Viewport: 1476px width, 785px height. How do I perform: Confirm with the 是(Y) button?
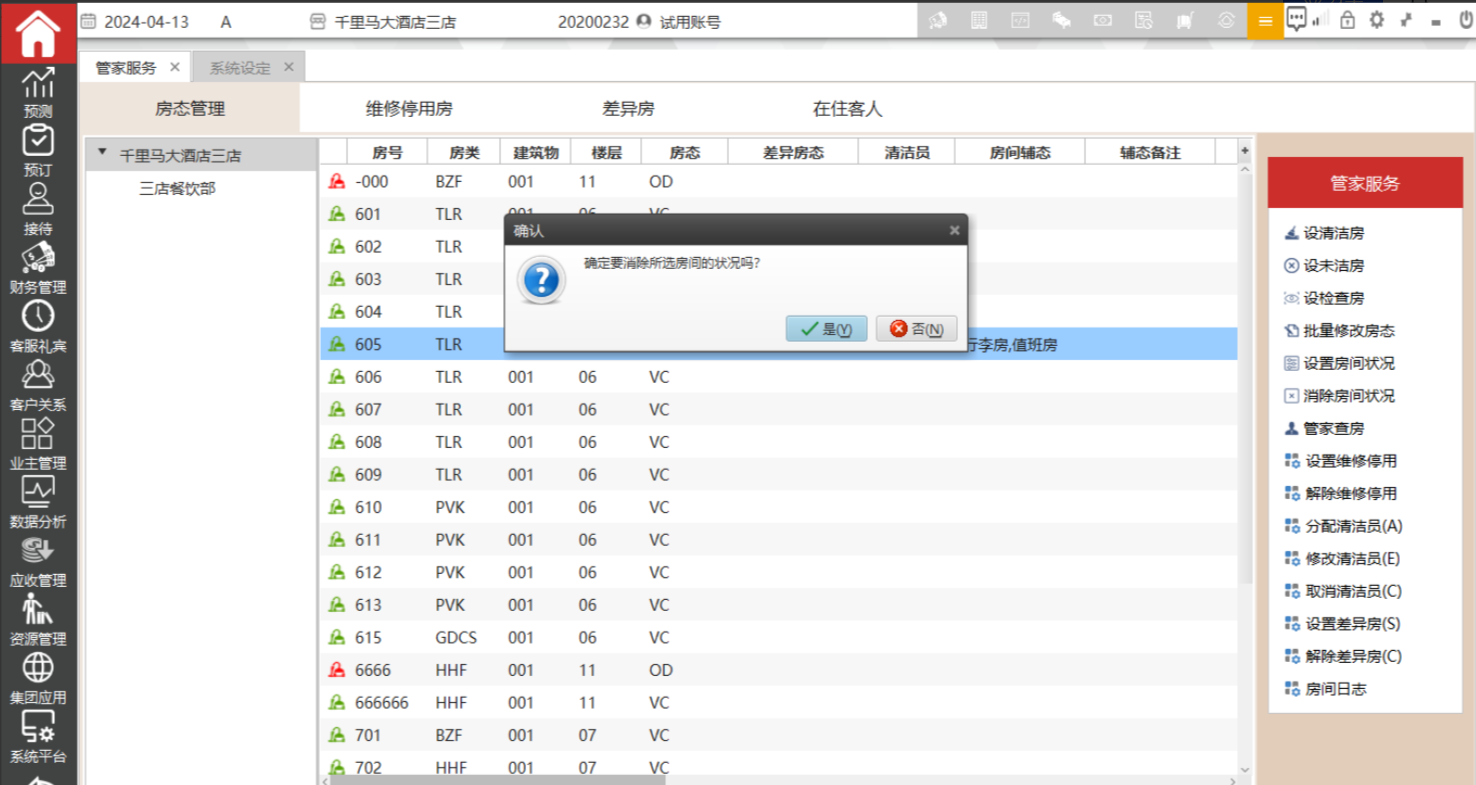826,329
